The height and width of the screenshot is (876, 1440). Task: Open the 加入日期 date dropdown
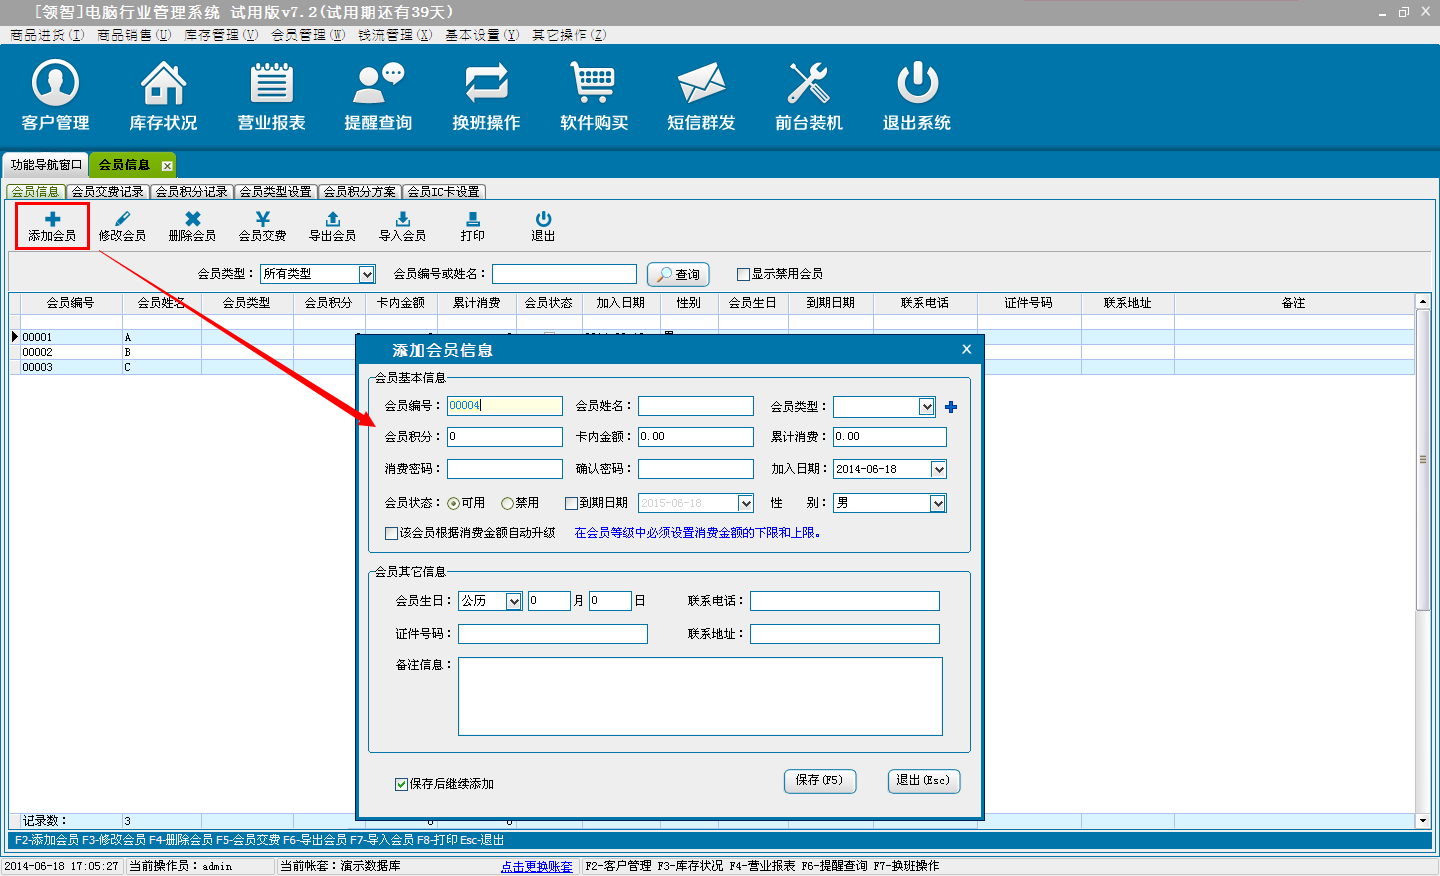(938, 469)
